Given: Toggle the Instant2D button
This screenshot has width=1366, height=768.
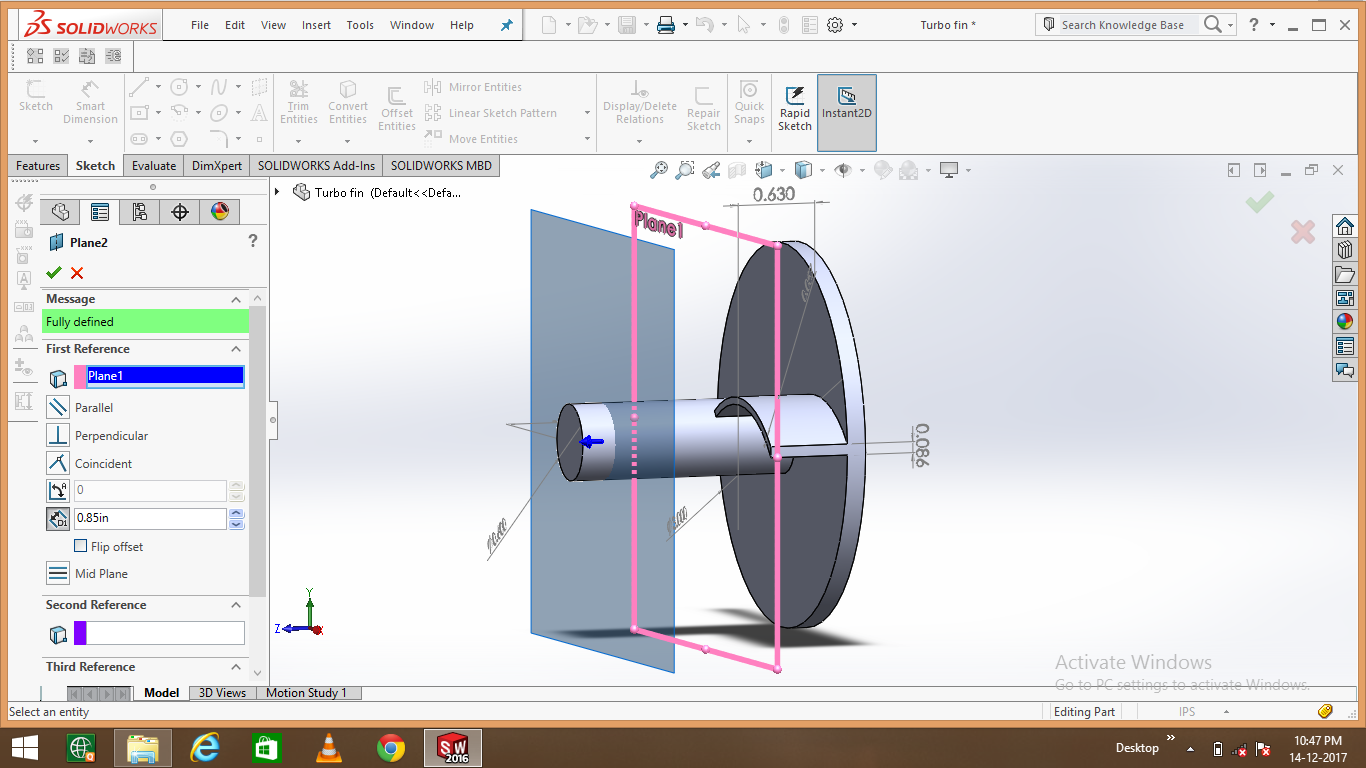Looking at the screenshot, I should [846, 112].
